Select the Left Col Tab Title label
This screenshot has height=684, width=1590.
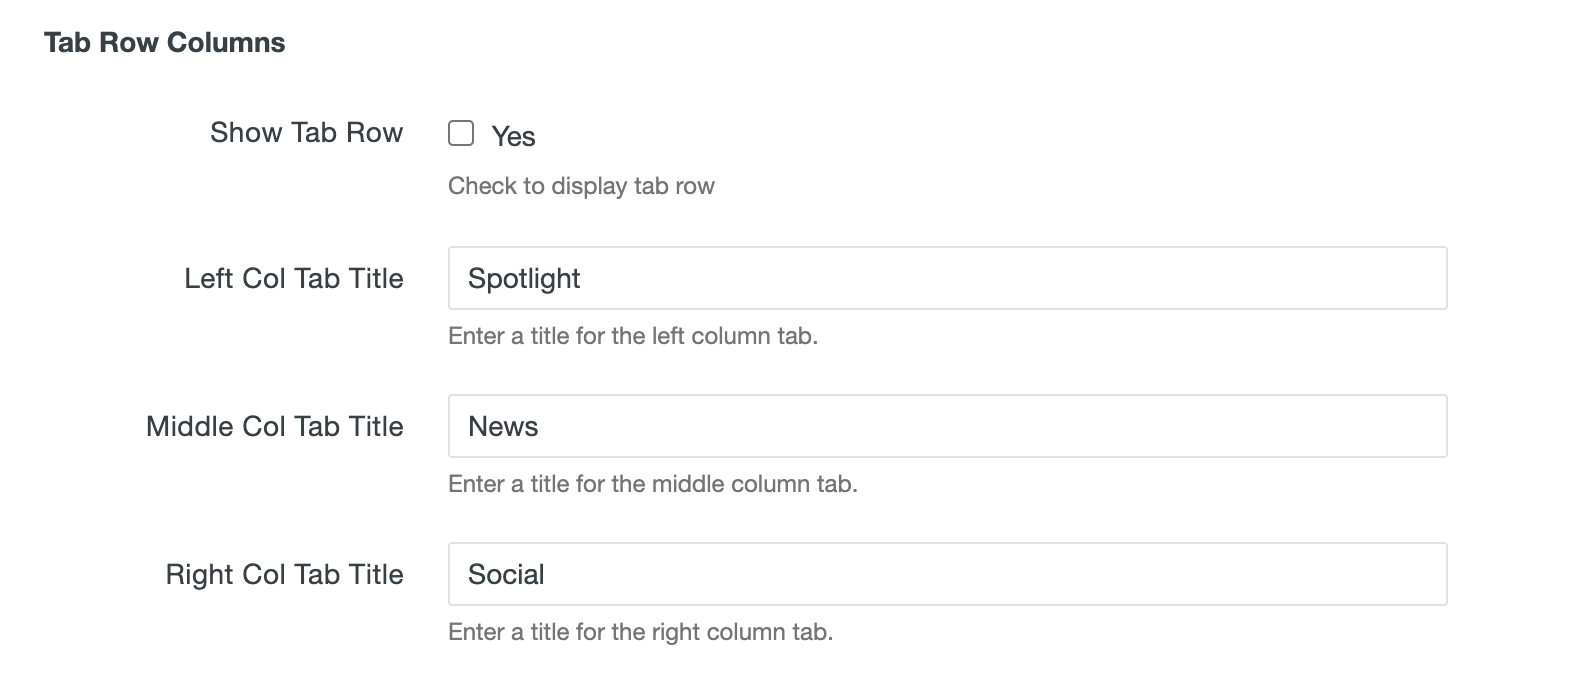click(x=294, y=278)
